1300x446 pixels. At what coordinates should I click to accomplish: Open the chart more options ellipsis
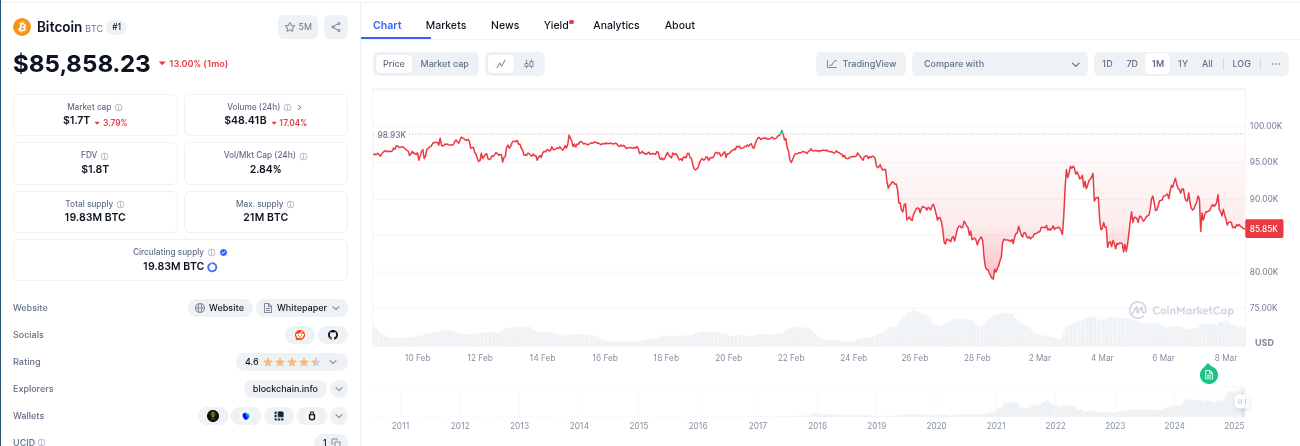tap(1276, 64)
